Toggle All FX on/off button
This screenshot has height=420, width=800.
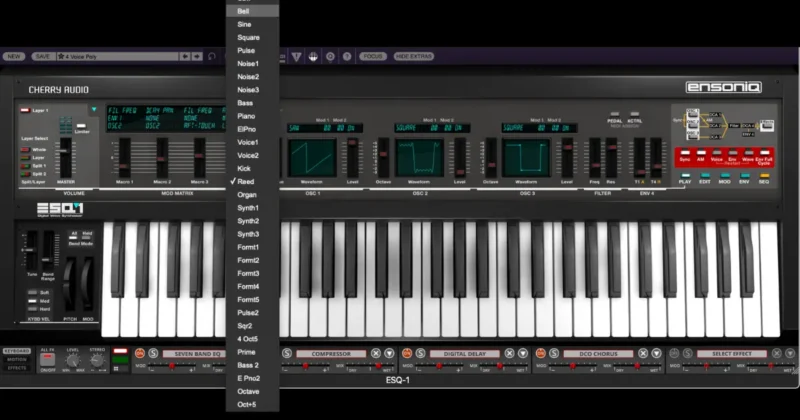coord(47,360)
